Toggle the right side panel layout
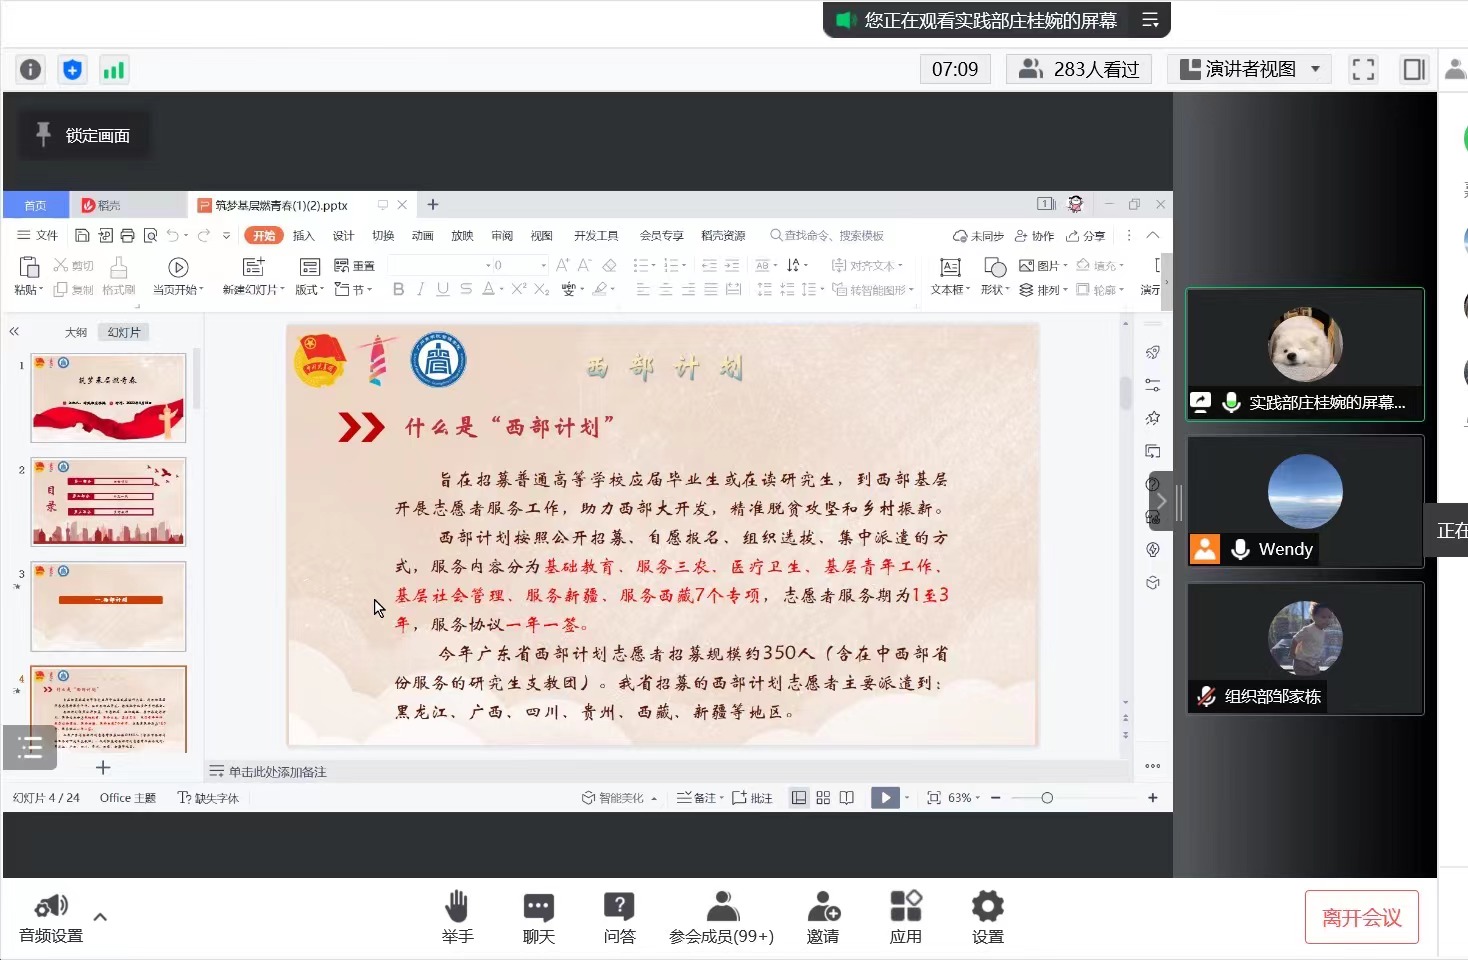 1414,69
